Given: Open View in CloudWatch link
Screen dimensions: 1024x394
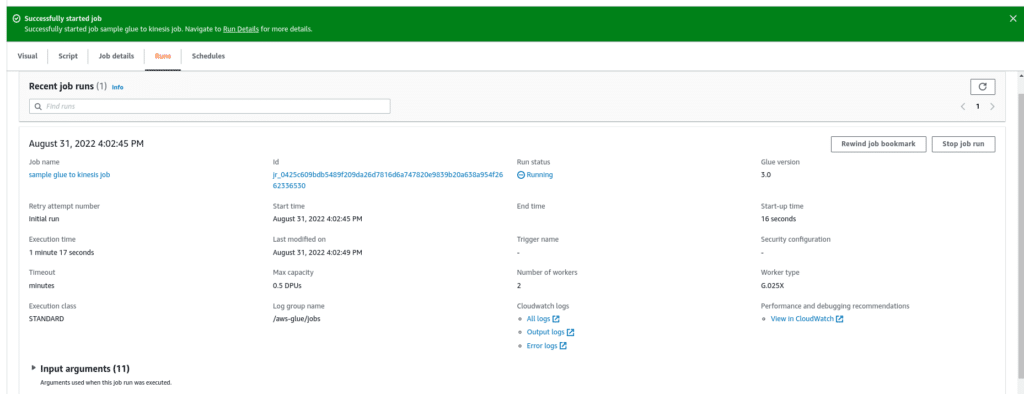Looking at the screenshot, I should click(x=802, y=319).
